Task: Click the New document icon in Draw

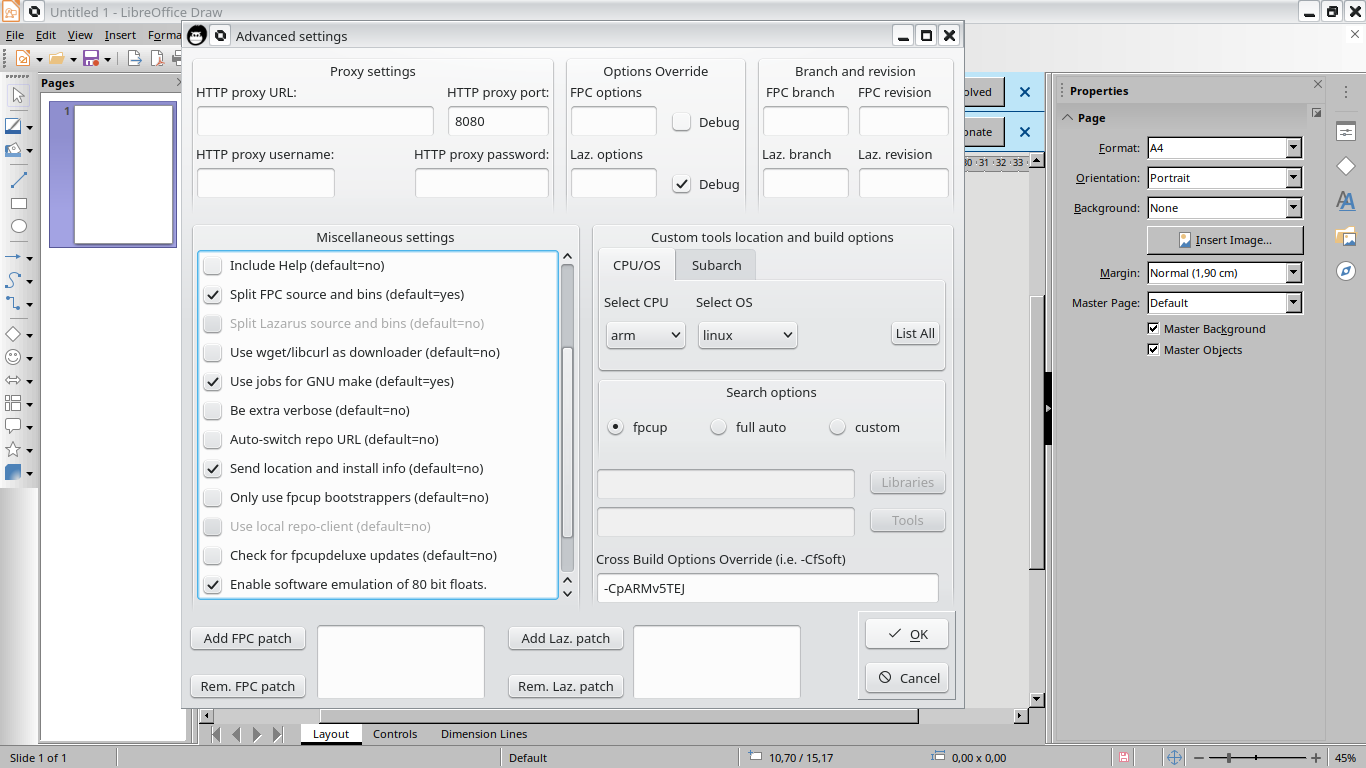Action: click(x=22, y=58)
